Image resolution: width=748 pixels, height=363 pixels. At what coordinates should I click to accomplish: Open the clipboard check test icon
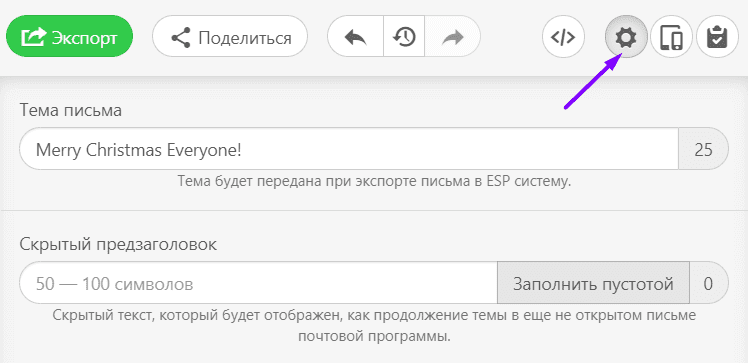pos(717,37)
